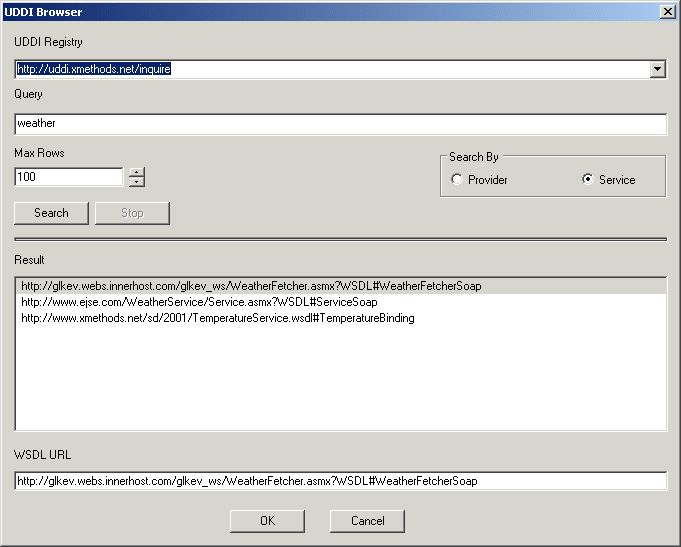681x547 pixels.
Task: Choose the xmethods TemperatureBinding result
Action: click(x=217, y=318)
